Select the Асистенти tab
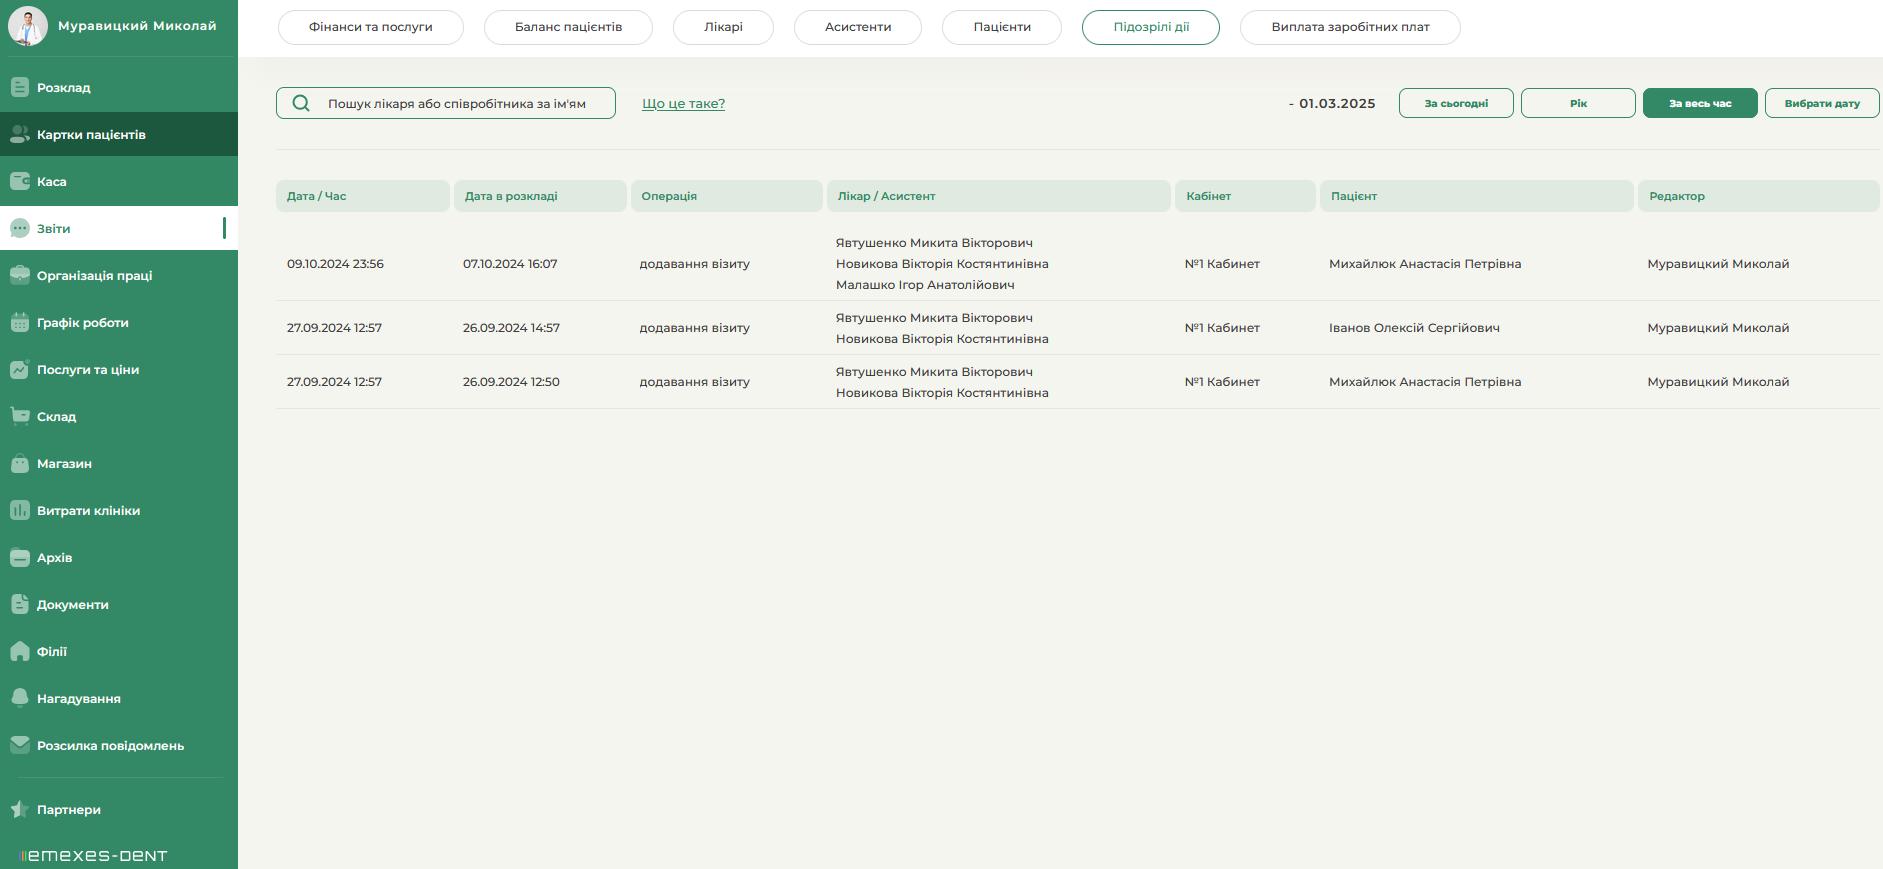 point(858,27)
